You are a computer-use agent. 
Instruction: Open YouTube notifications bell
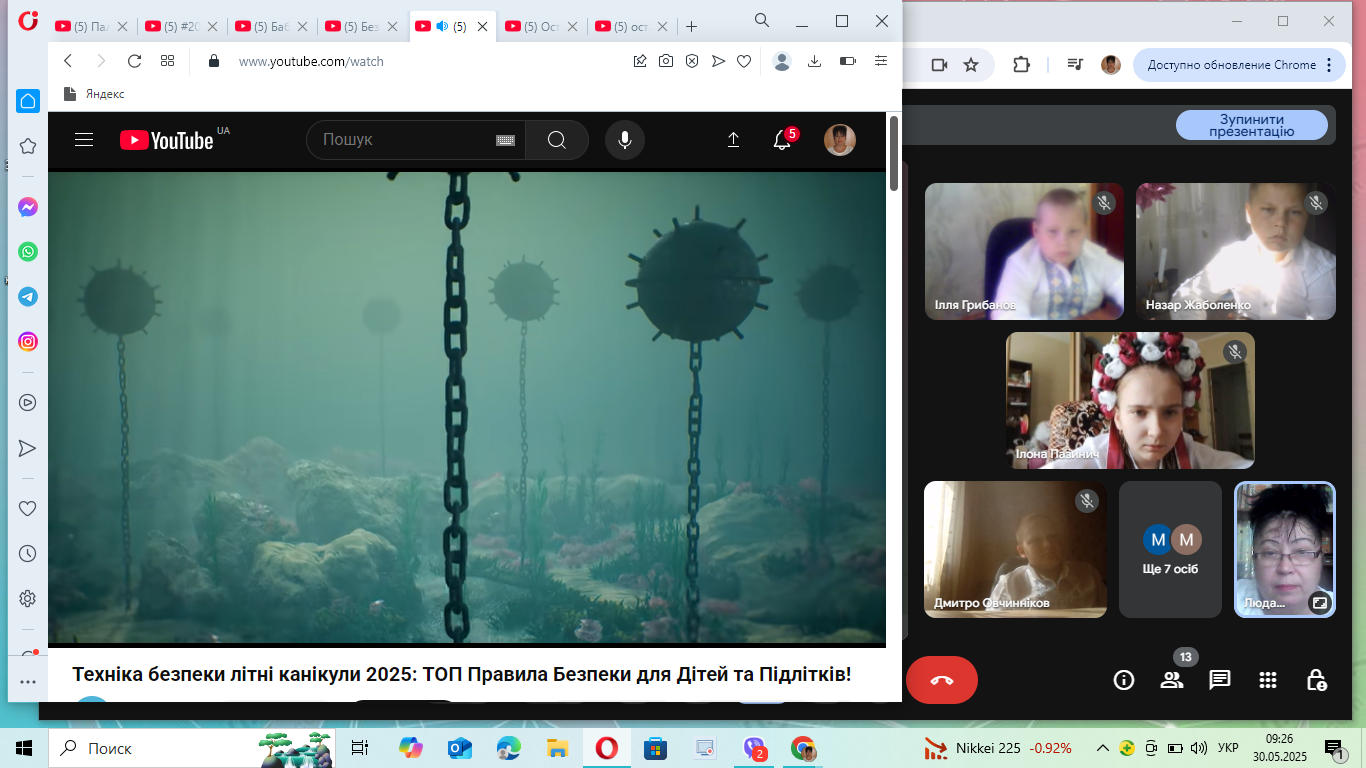[782, 140]
